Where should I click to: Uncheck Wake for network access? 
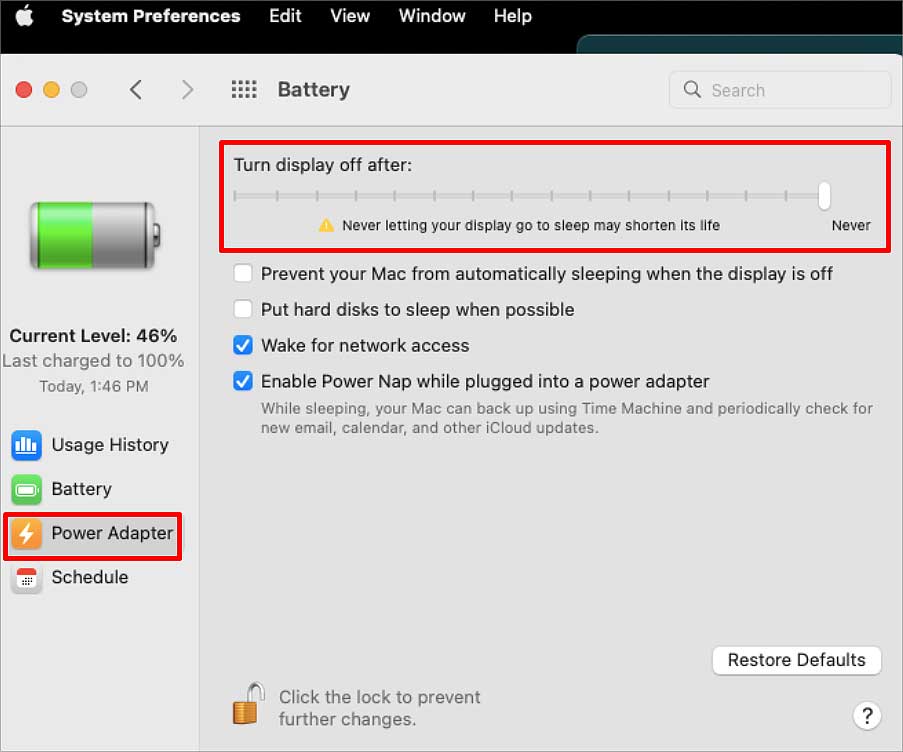(x=242, y=345)
